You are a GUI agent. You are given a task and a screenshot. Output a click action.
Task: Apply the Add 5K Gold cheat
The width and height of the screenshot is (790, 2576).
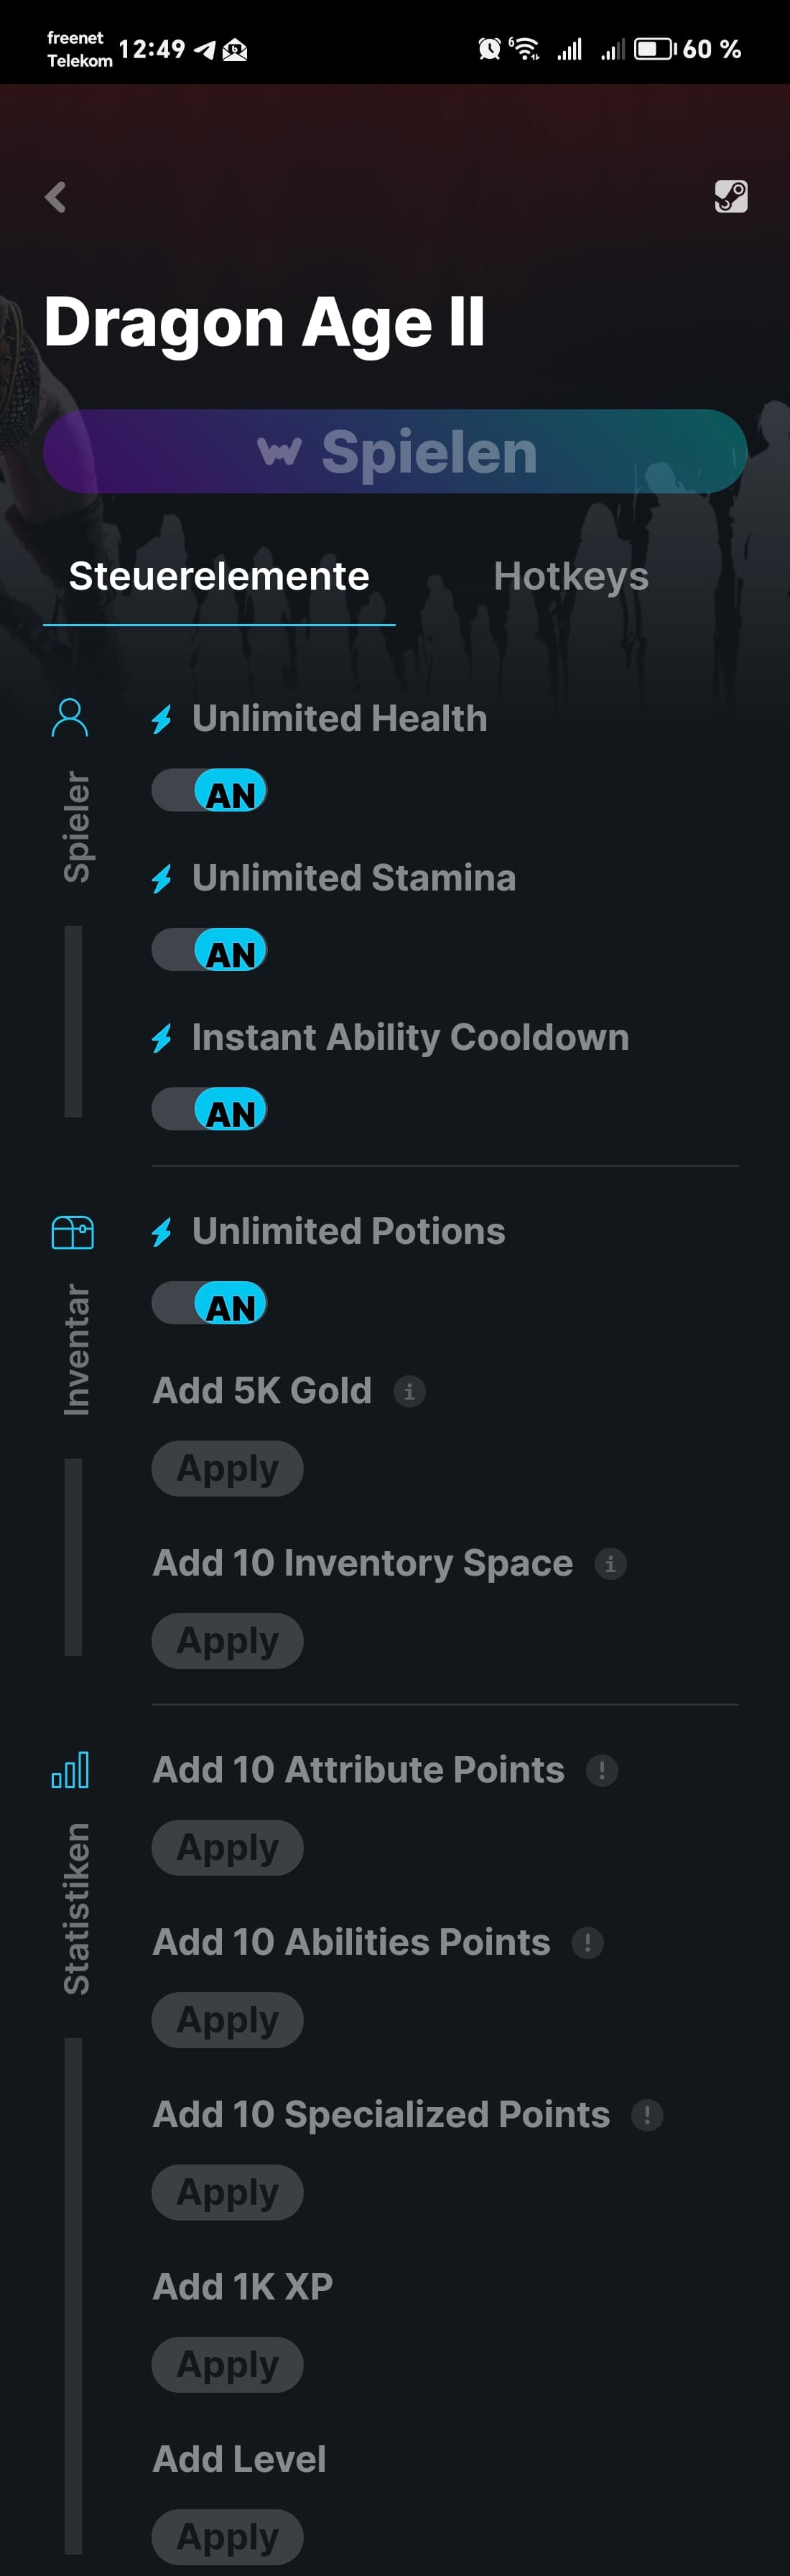click(227, 1469)
